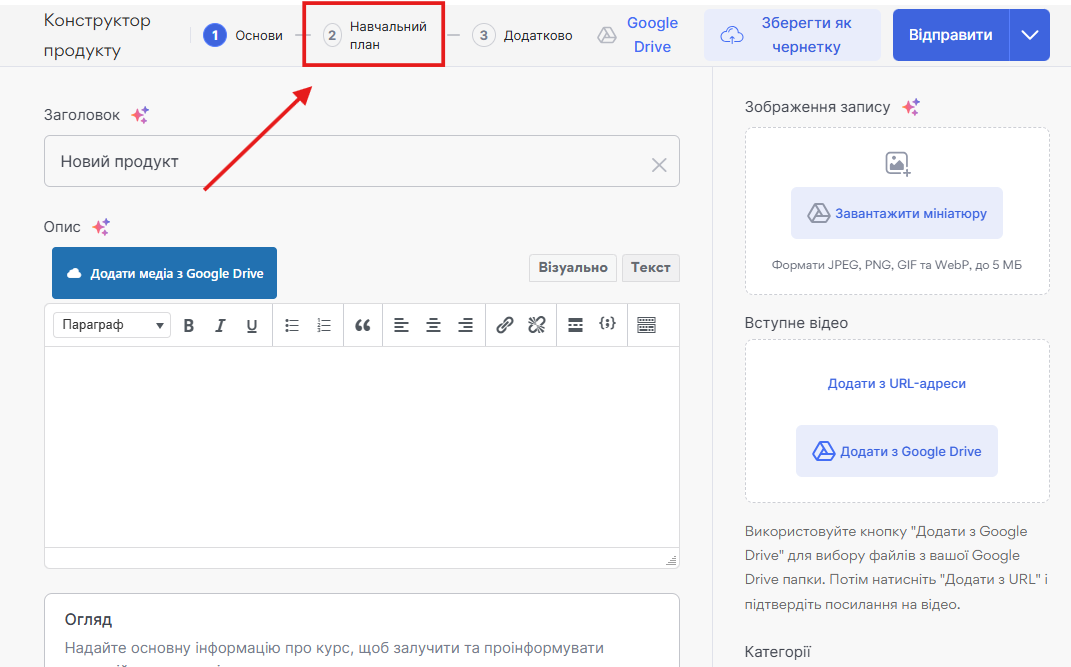Toggle the toolbar toggle keyboard icon
Viewport: 1071px width, 667px height.
click(646, 325)
